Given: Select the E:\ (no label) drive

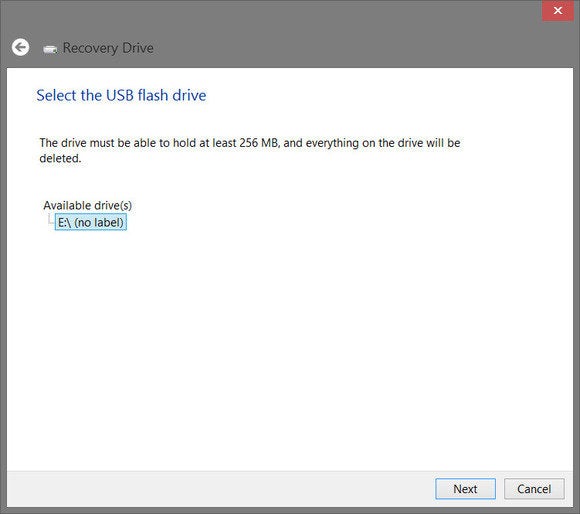Looking at the screenshot, I should [91, 222].
